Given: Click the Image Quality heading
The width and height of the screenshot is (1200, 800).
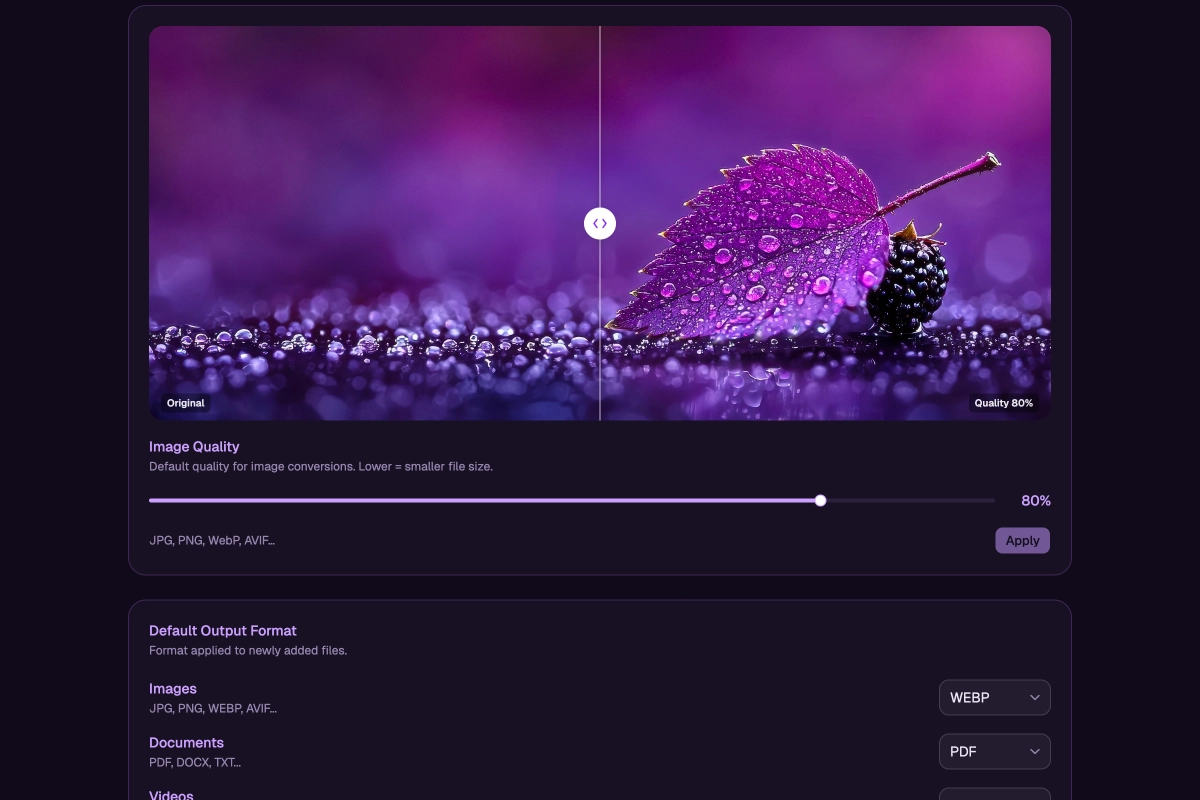Looking at the screenshot, I should [x=194, y=447].
